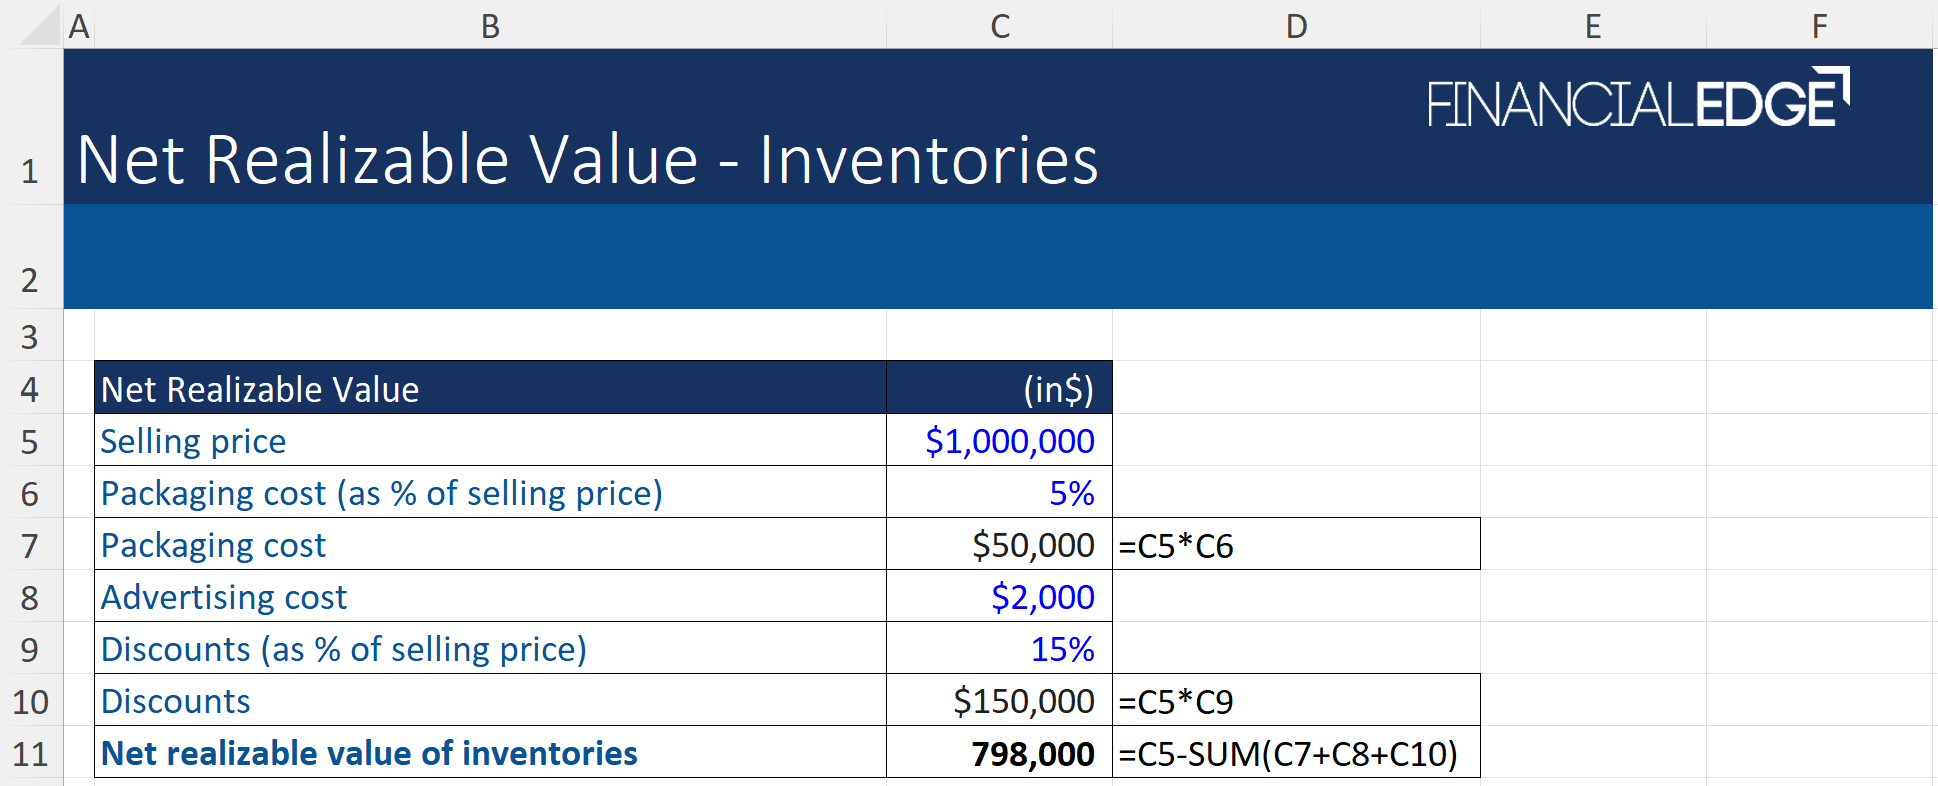Click the =C5*C6 formula text cell
The width and height of the screenshot is (1938, 786).
(x=1296, y=545)
